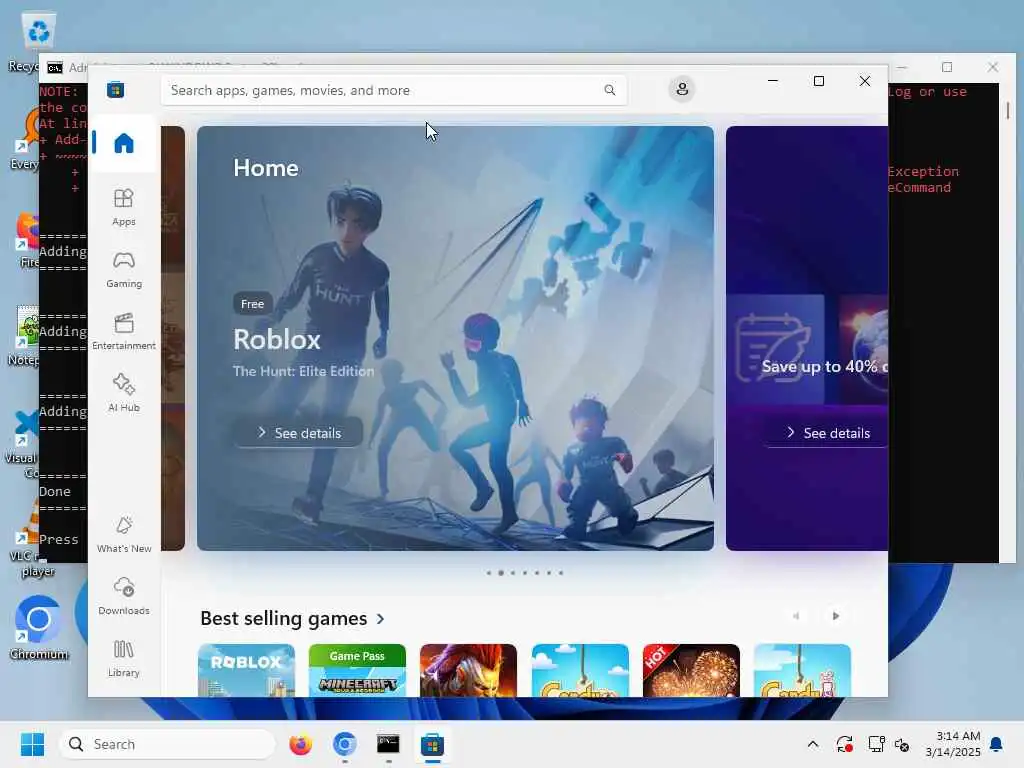Click the Free price badge on banner
This screenshot has height=768, width=1024.
click(x=252, y=304)
